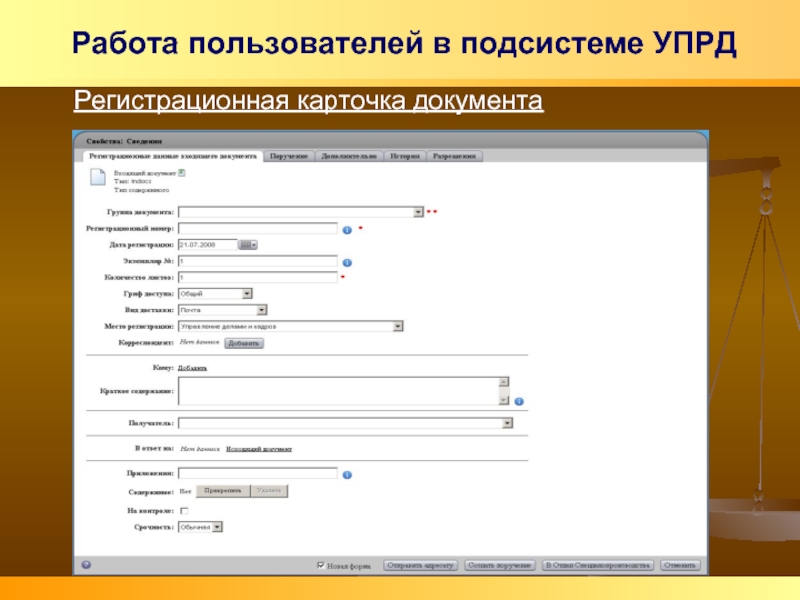Image resolution: width=800 pixels, height=600 pixels.
Task: Click the document page icon
Action: coord(97,177)
